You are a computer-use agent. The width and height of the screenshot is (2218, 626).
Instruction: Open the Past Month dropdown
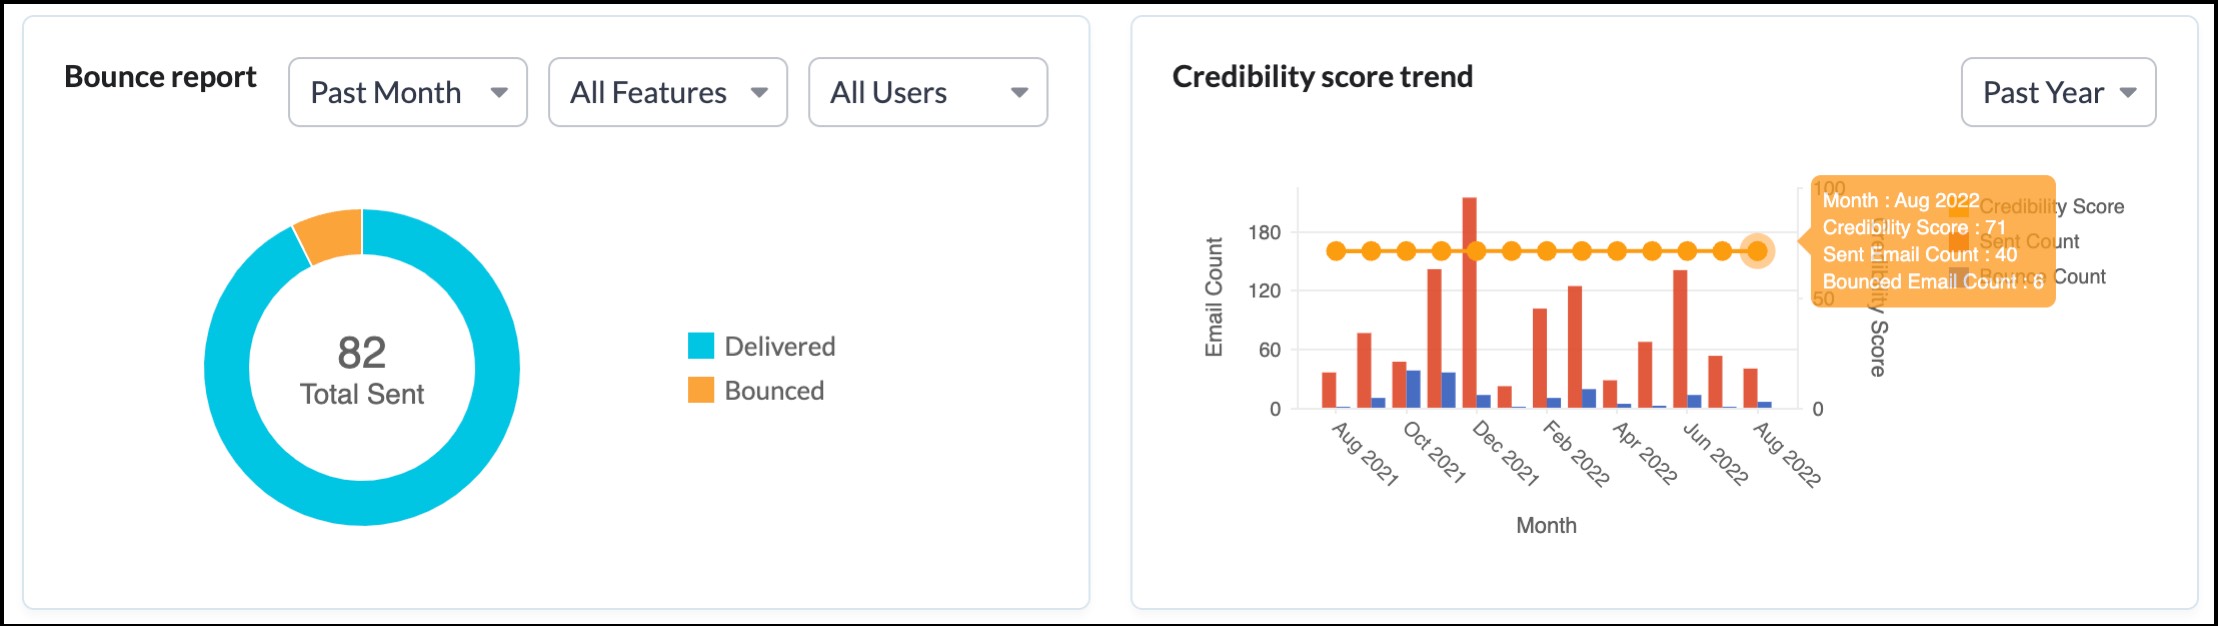point(407,92)
